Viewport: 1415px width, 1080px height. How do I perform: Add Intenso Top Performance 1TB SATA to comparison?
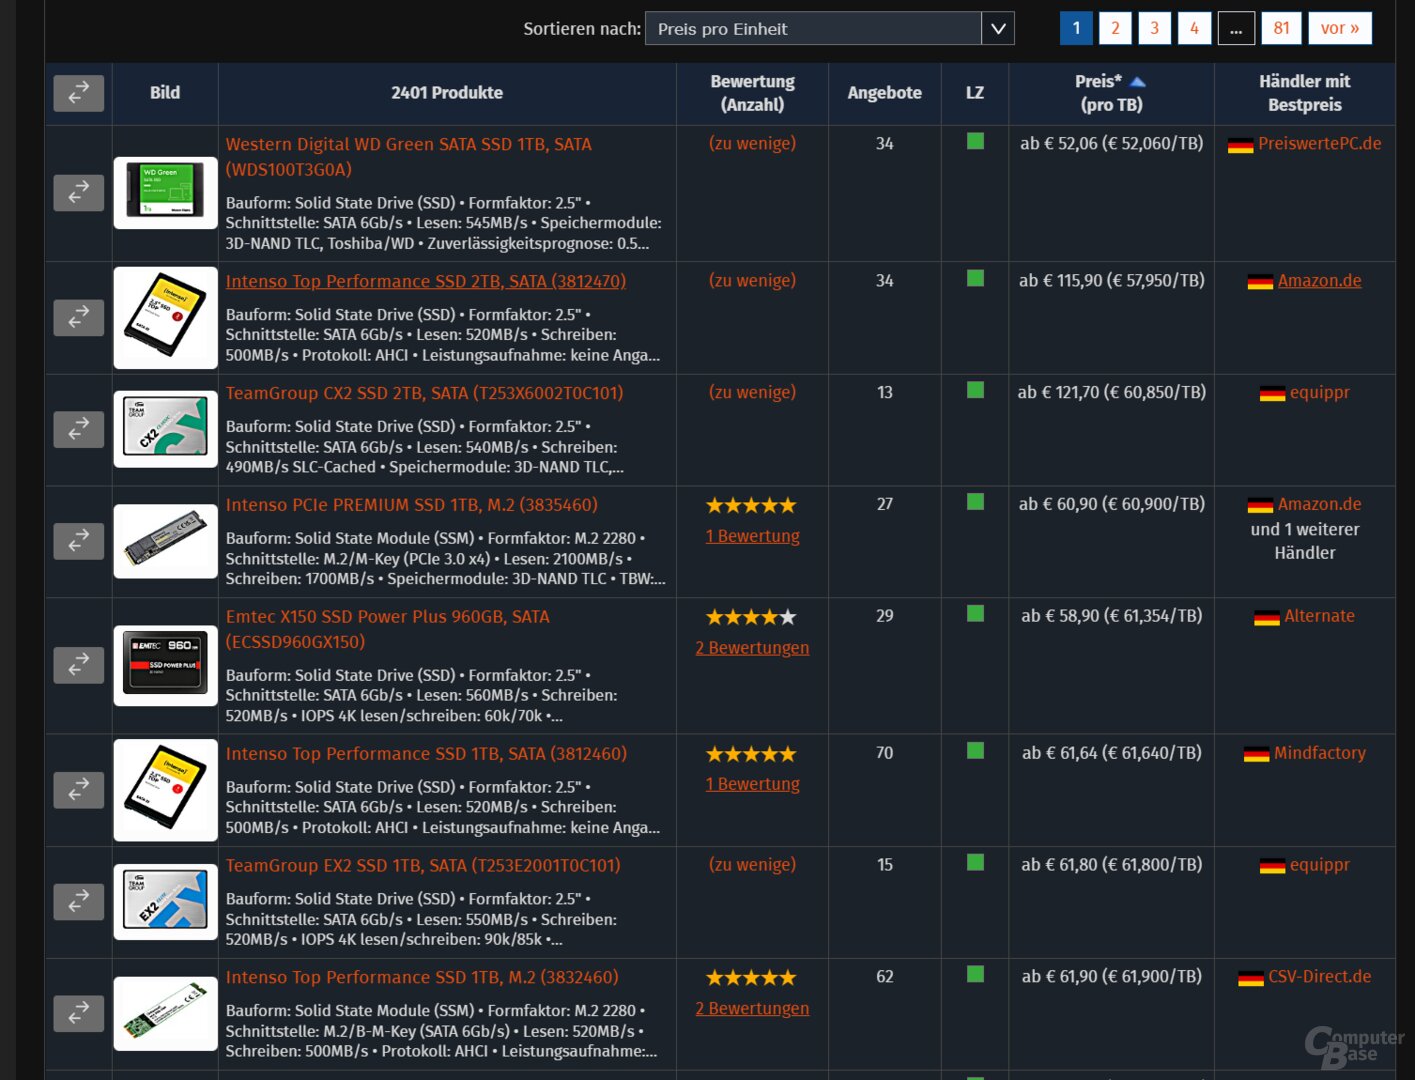click(79, 789)
